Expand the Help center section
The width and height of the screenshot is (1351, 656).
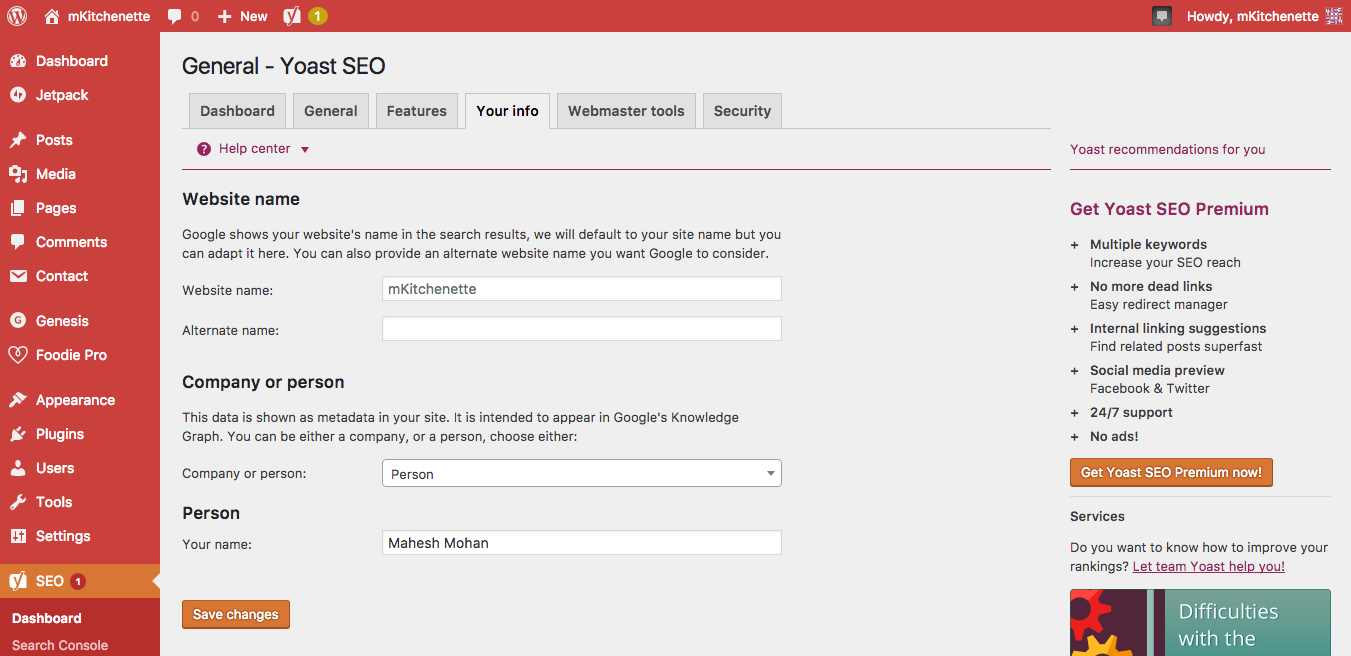(x=255, y=149)
